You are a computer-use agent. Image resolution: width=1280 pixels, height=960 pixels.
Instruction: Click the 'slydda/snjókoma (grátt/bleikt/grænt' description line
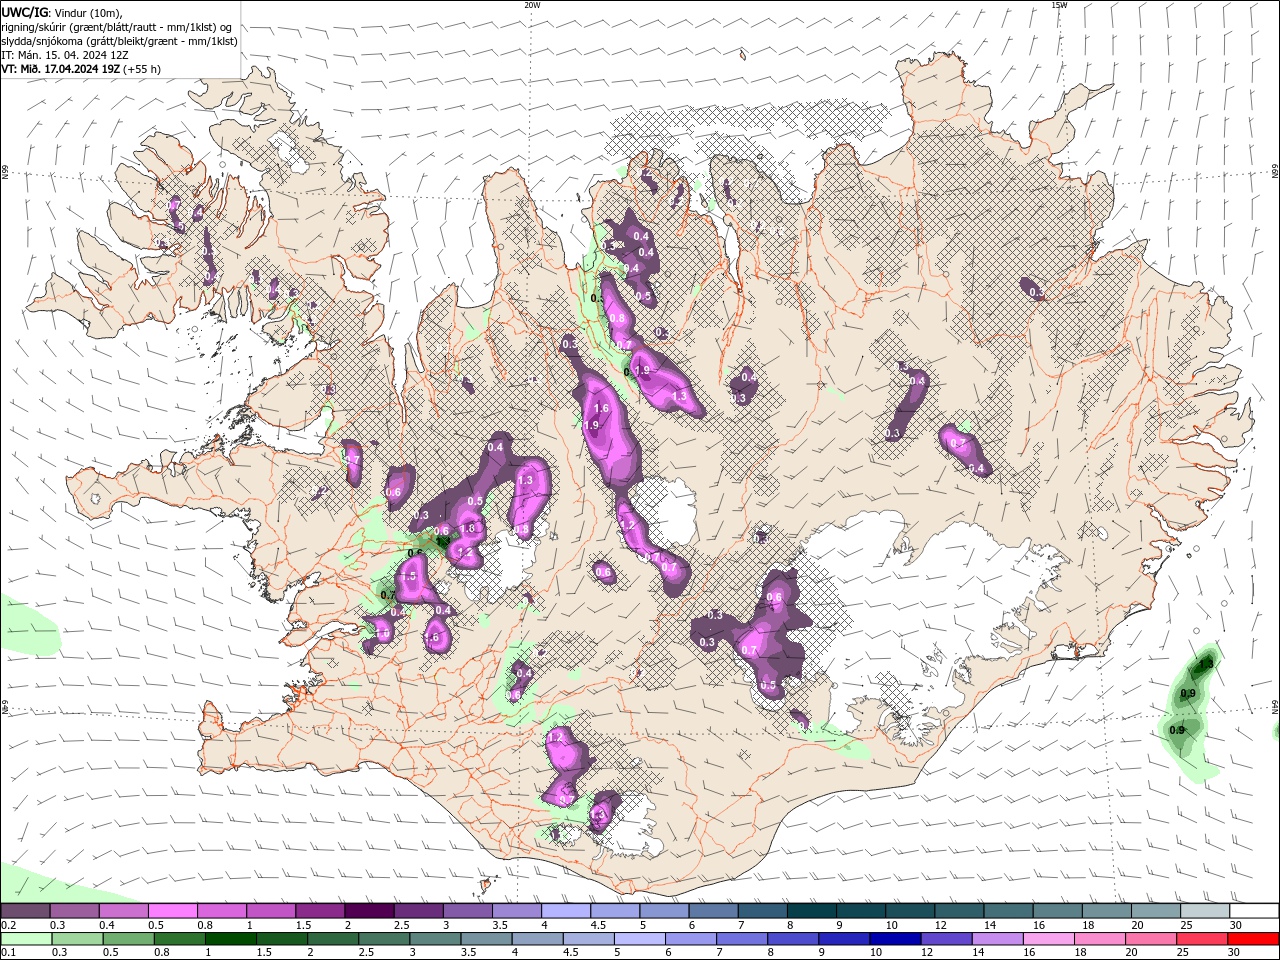119,40
